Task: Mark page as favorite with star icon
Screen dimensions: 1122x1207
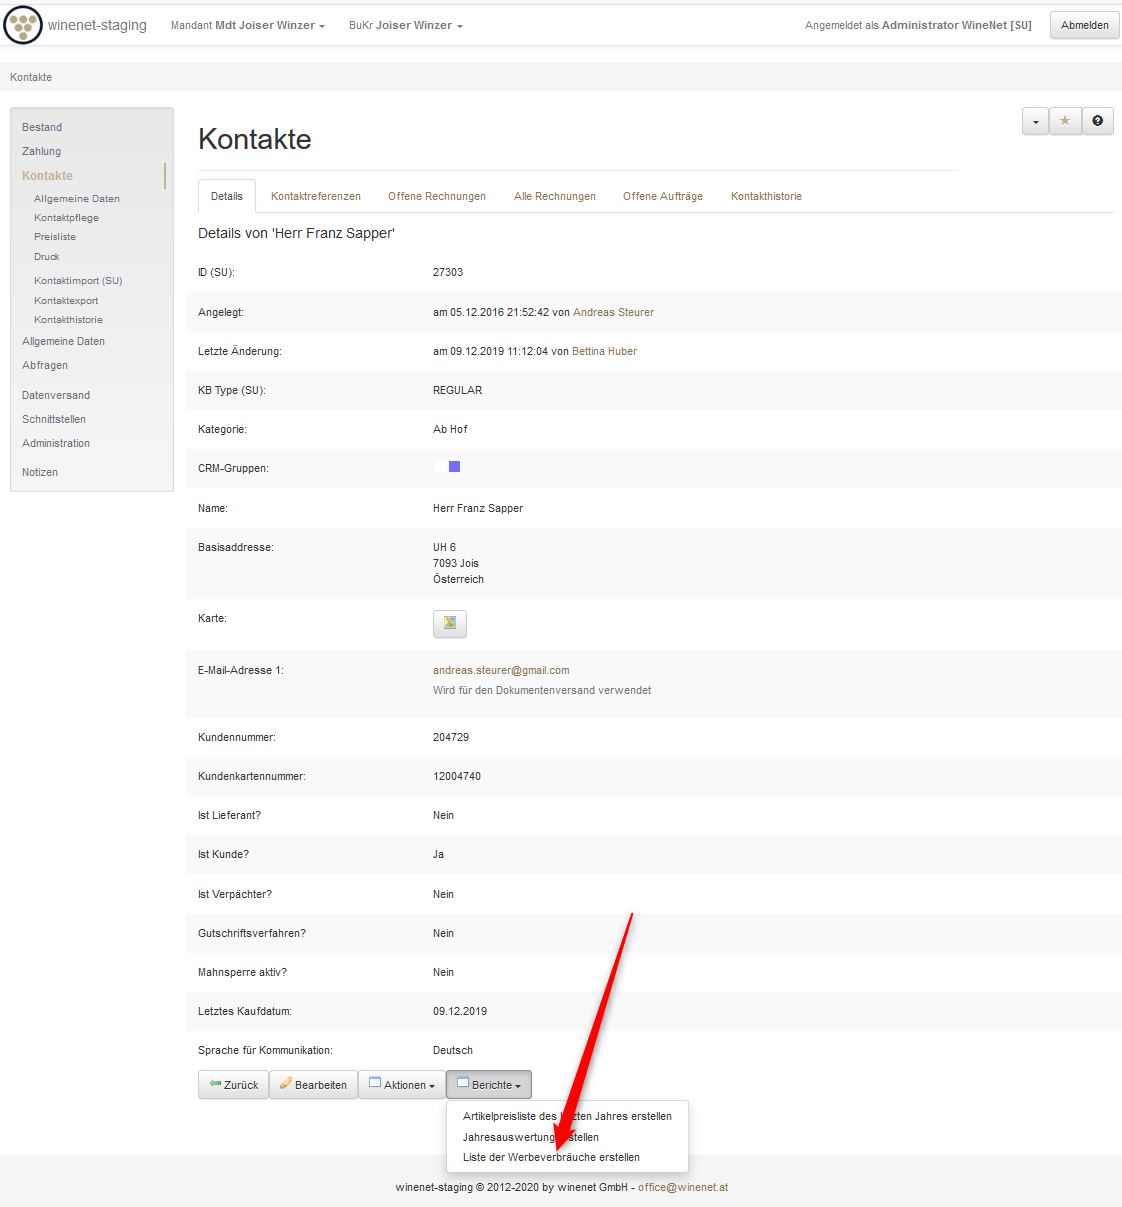Action: click(x=1065, y=121)
